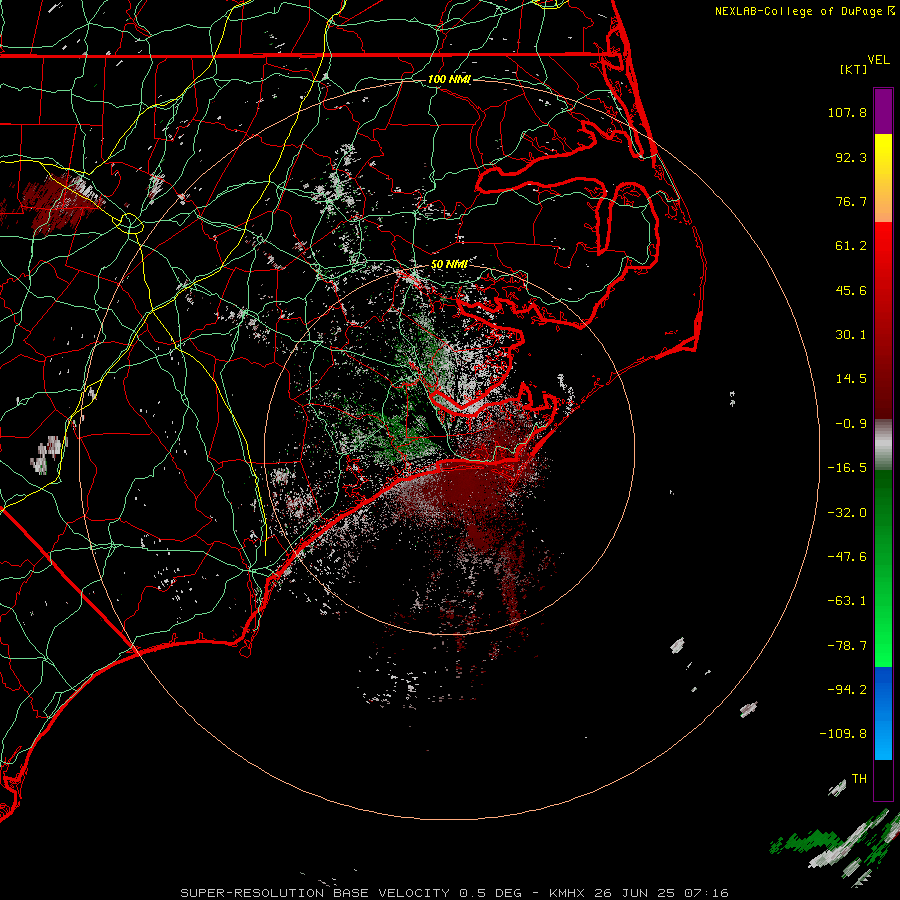
Task: Click the 92.3 legend value
Action: [851, 157]
